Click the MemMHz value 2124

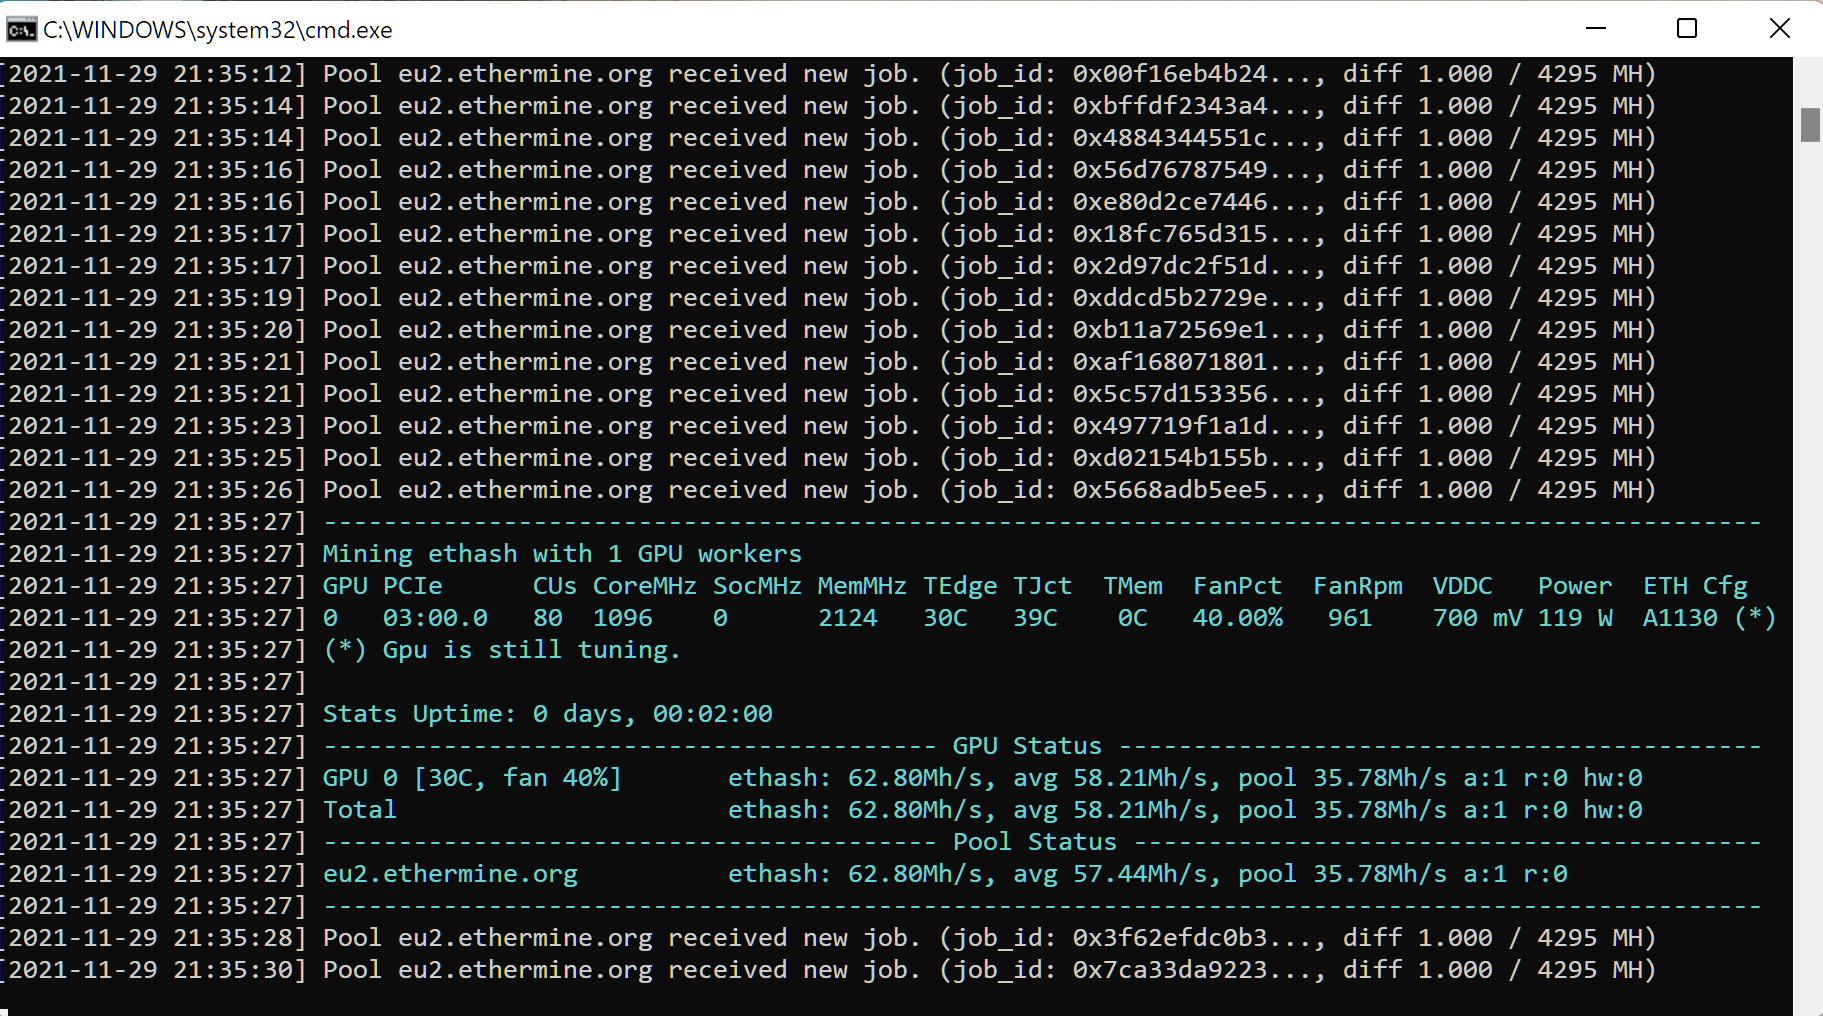[847, 618]
